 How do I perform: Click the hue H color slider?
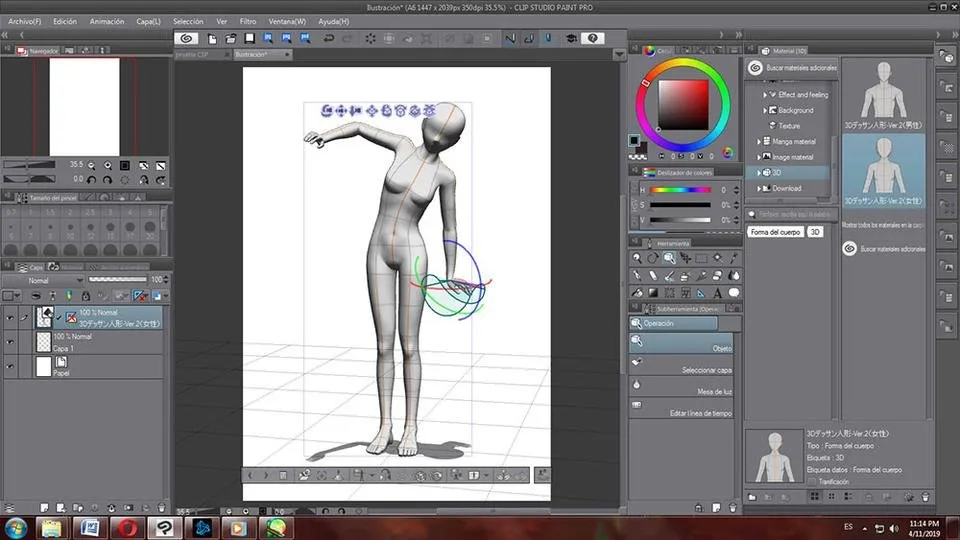[x=678, y=190]
